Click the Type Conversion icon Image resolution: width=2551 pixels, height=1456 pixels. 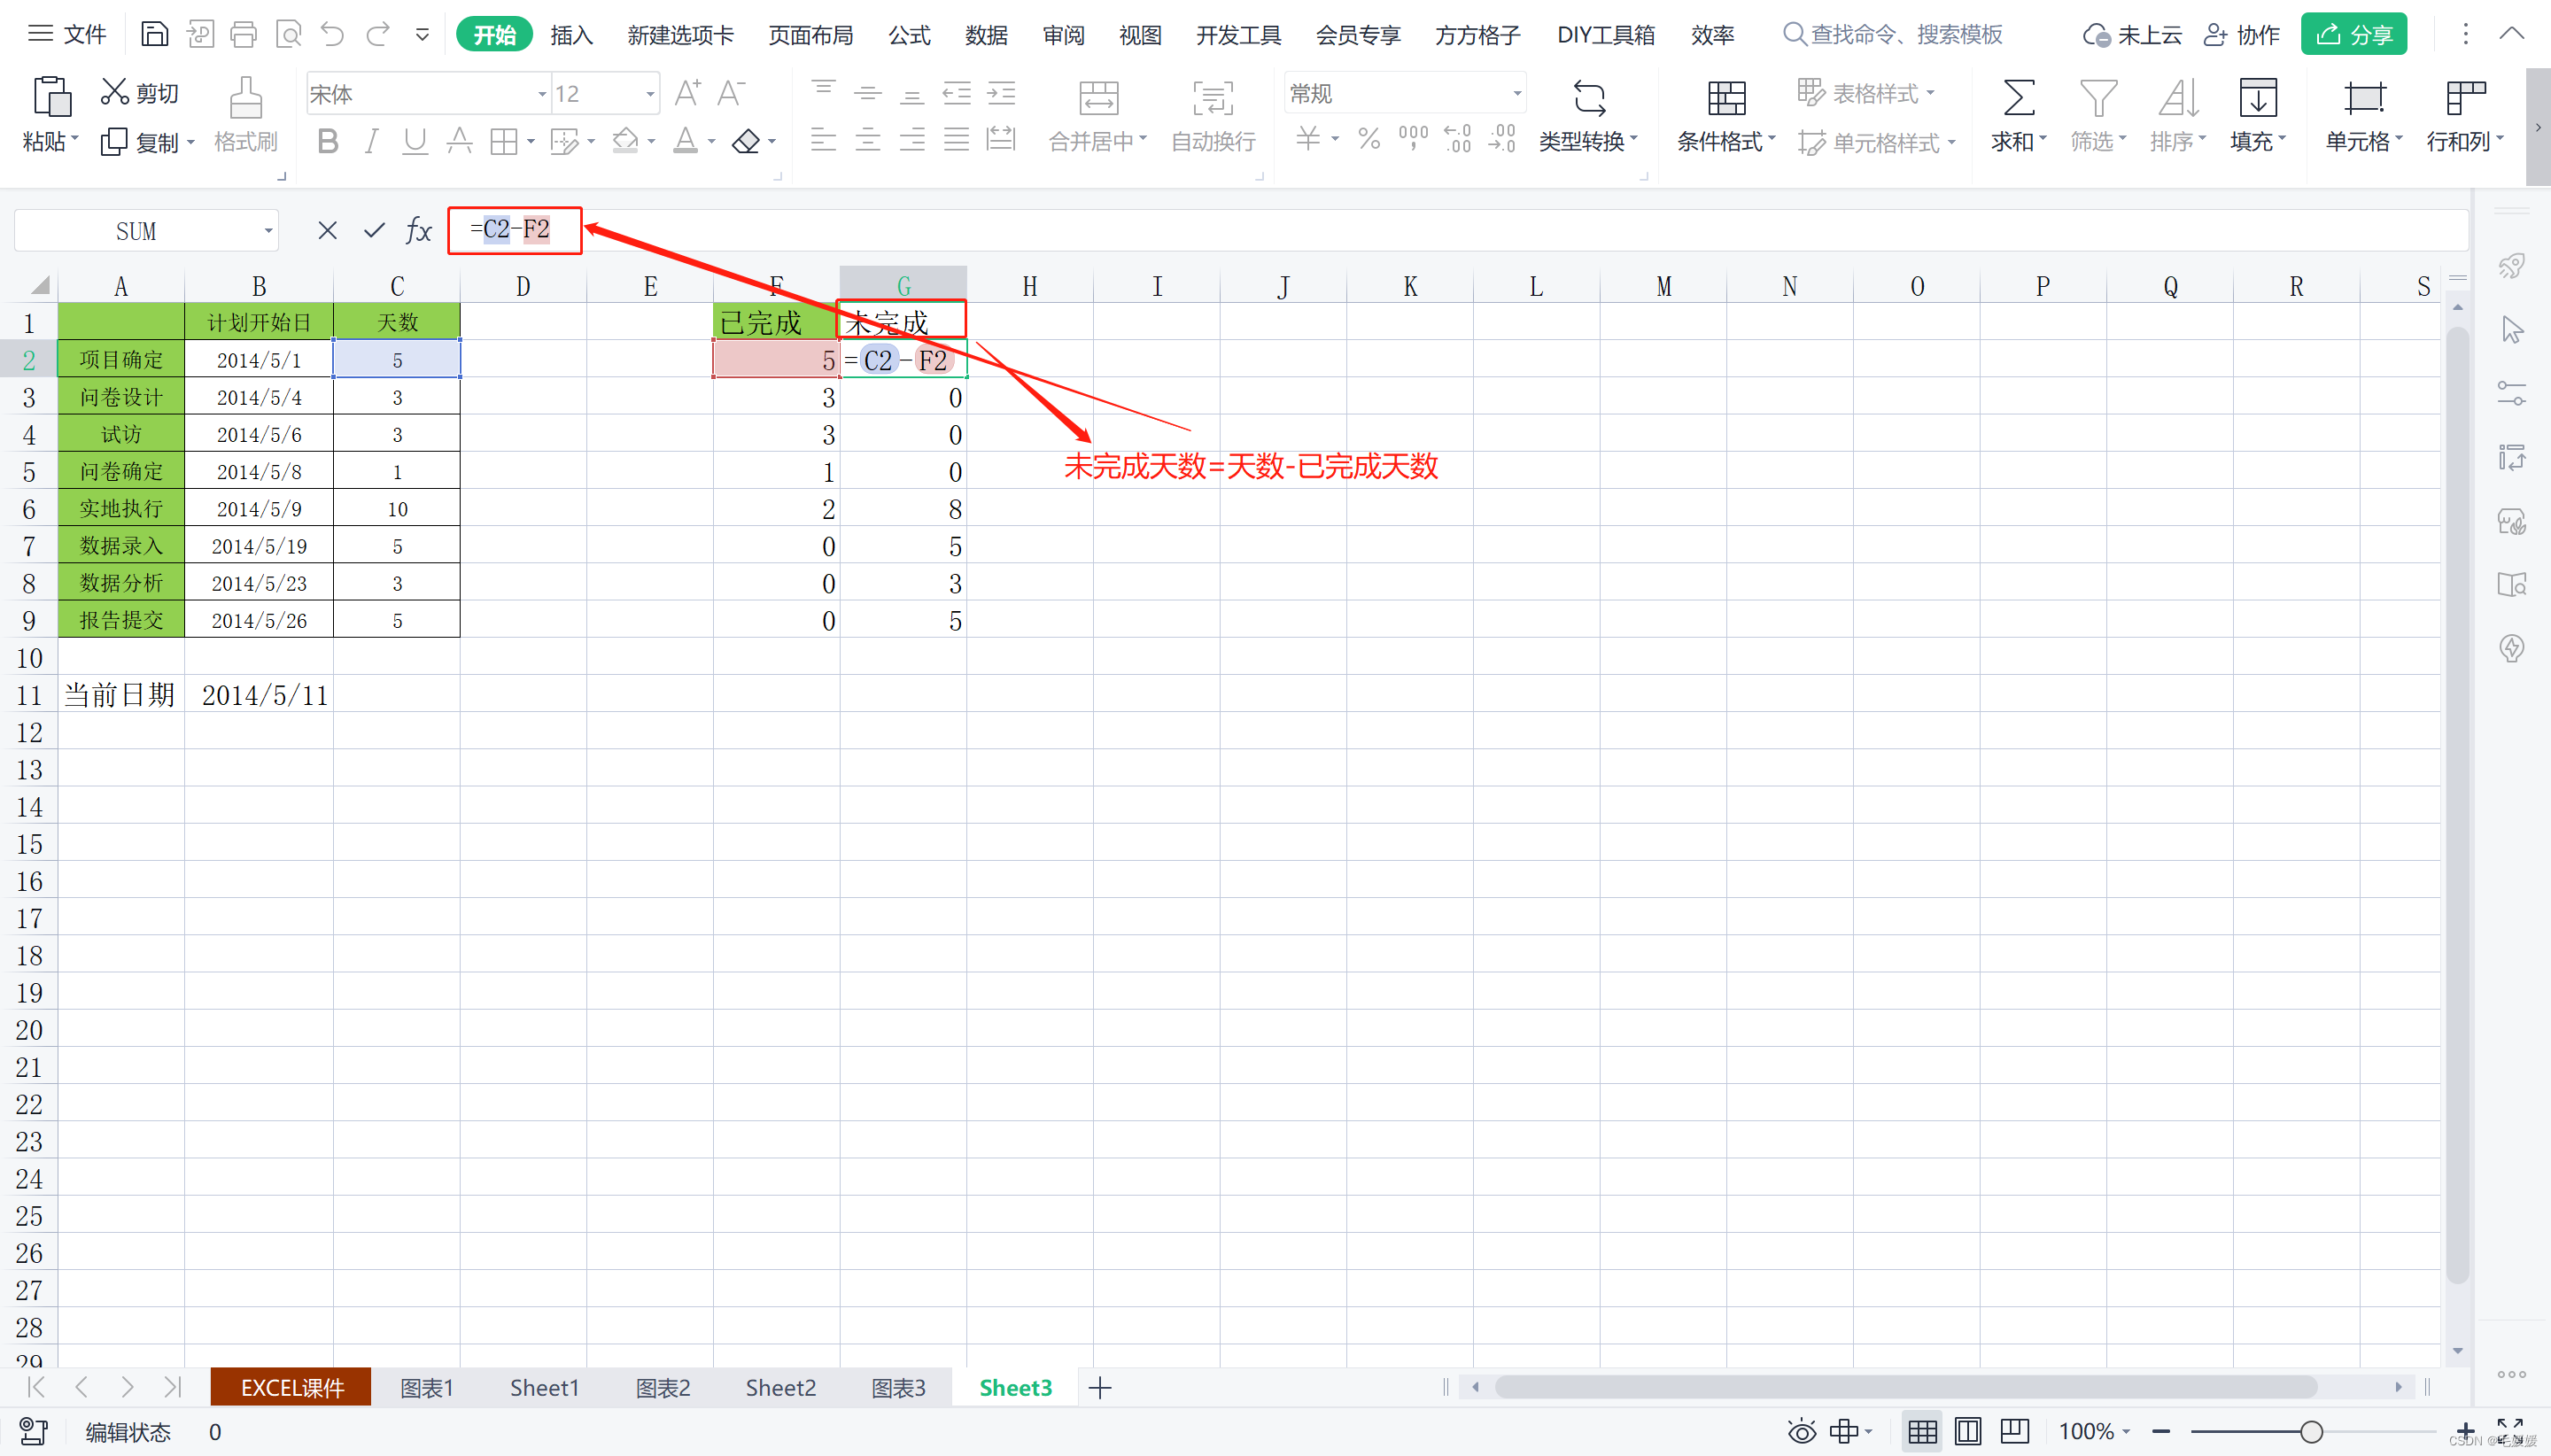pos(1588,99)
